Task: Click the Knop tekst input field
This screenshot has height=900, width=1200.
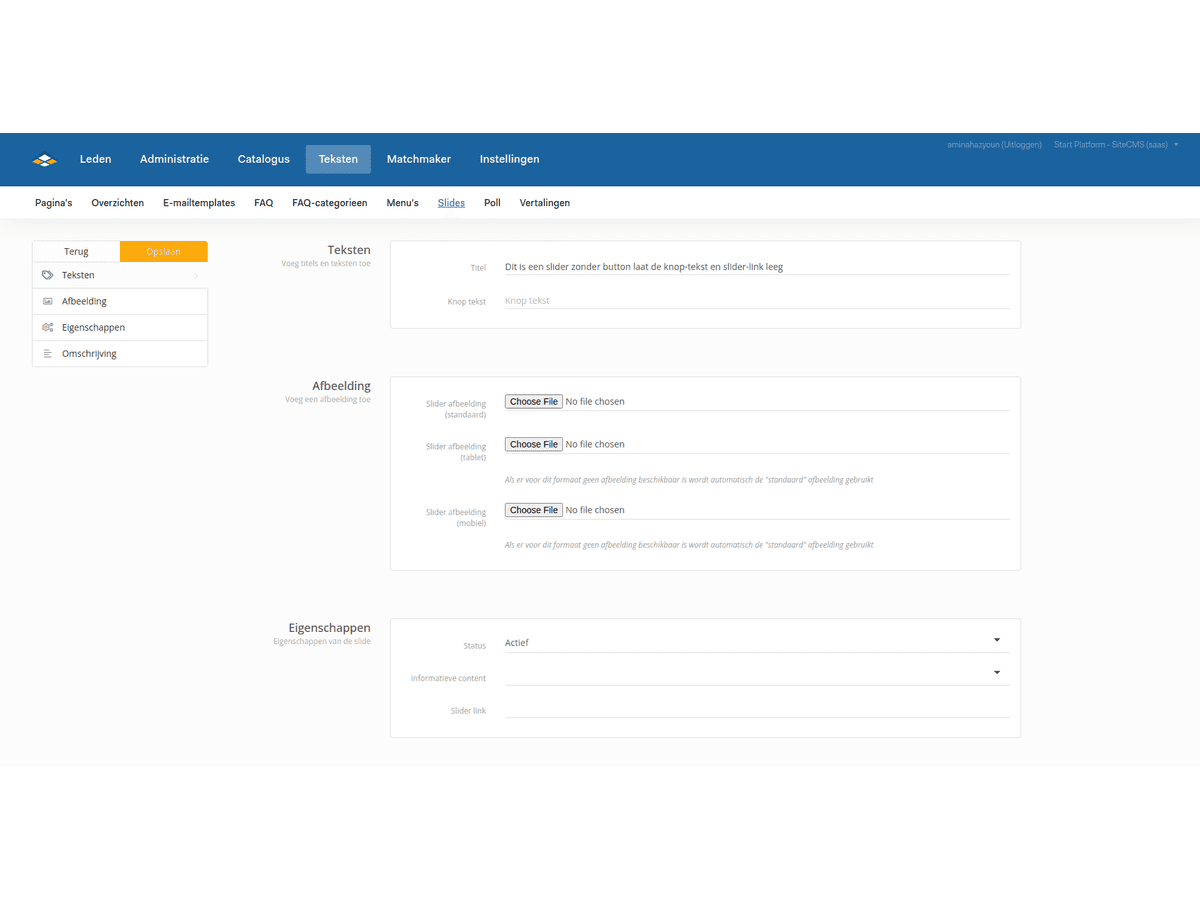Action: tap(756, 301)
